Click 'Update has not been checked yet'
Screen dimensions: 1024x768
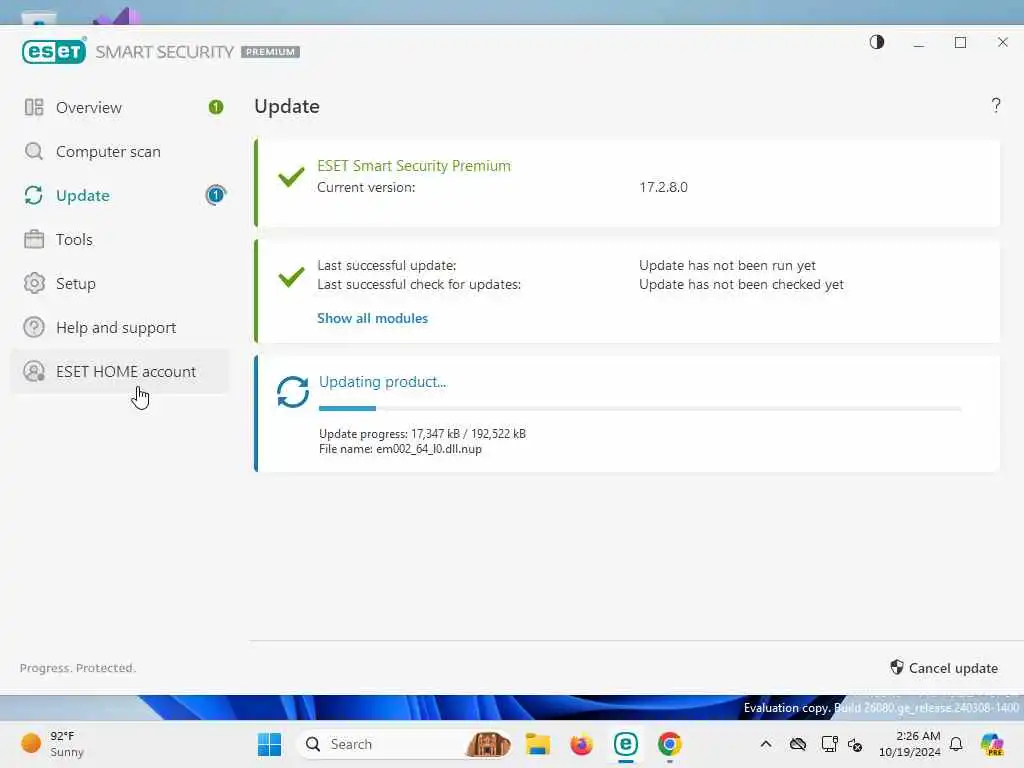[741, 285]
